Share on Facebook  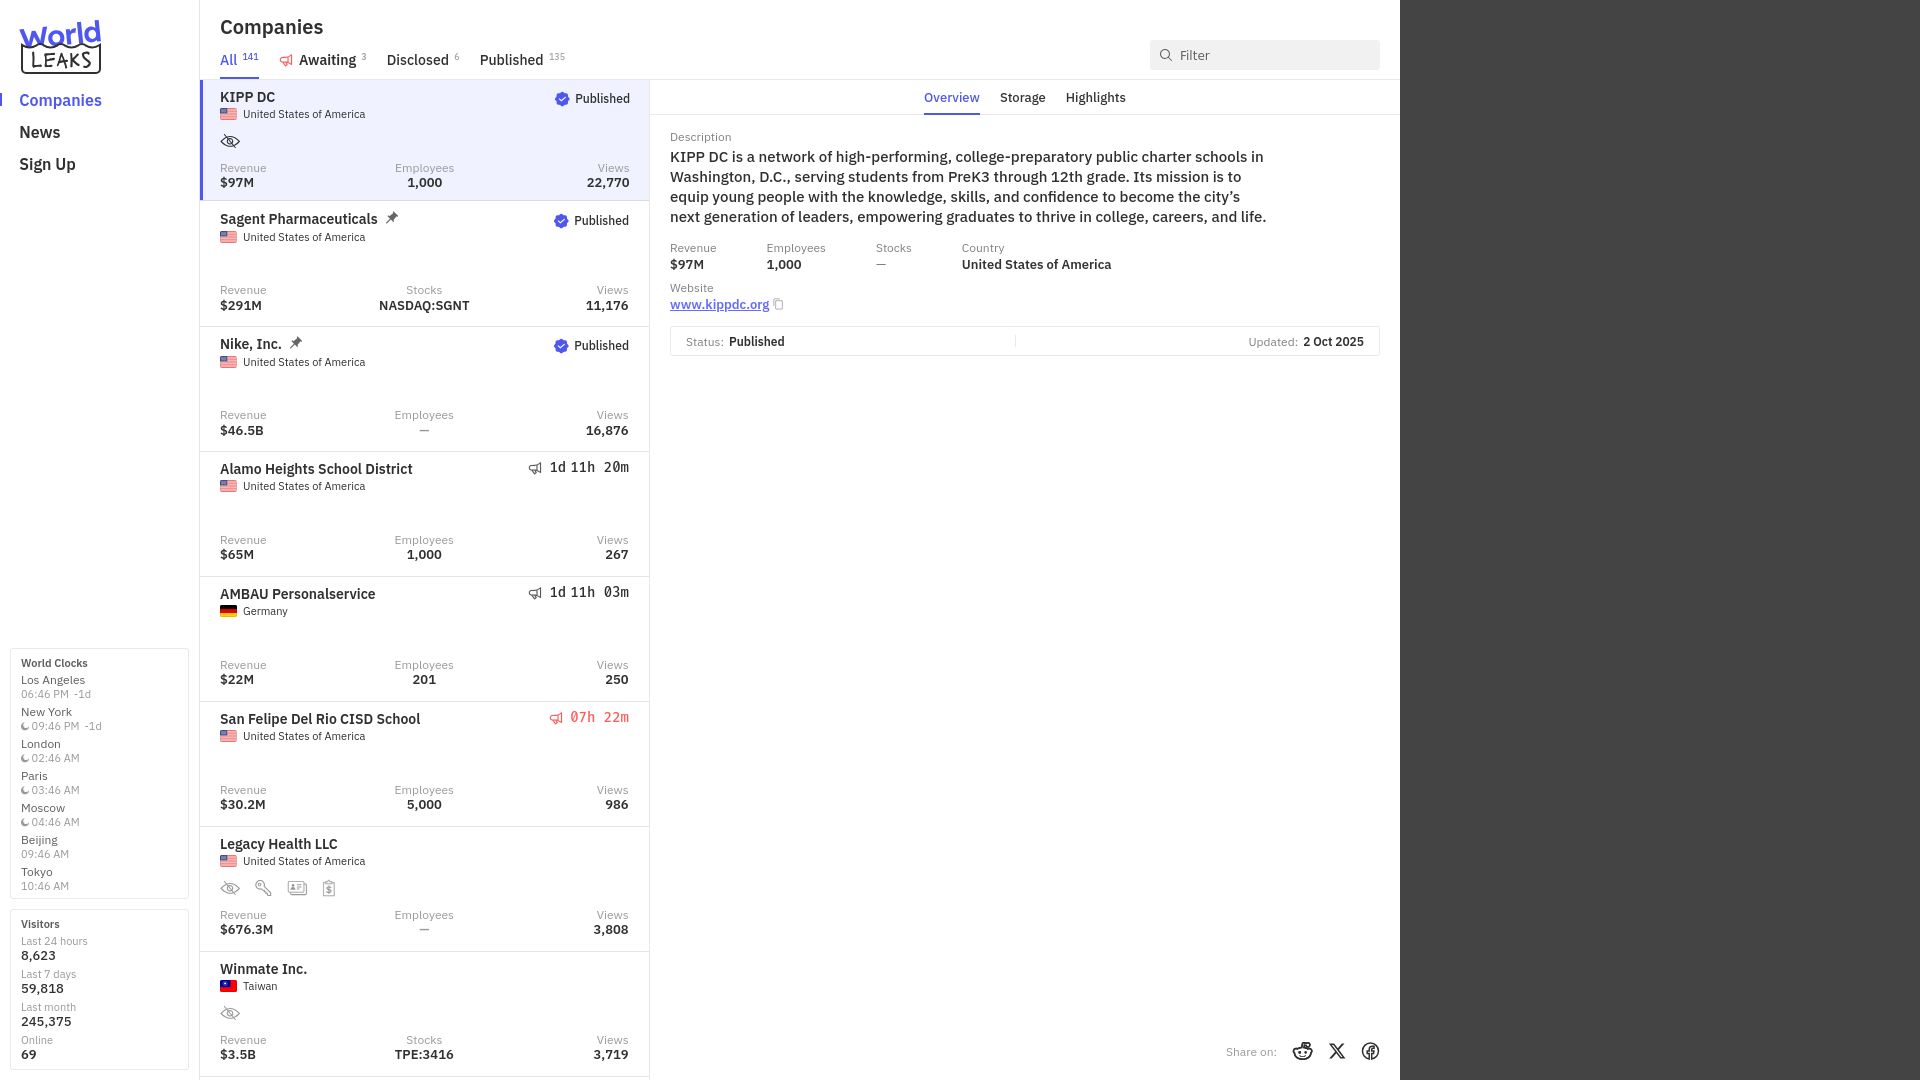click(x=1370, y=1051)
